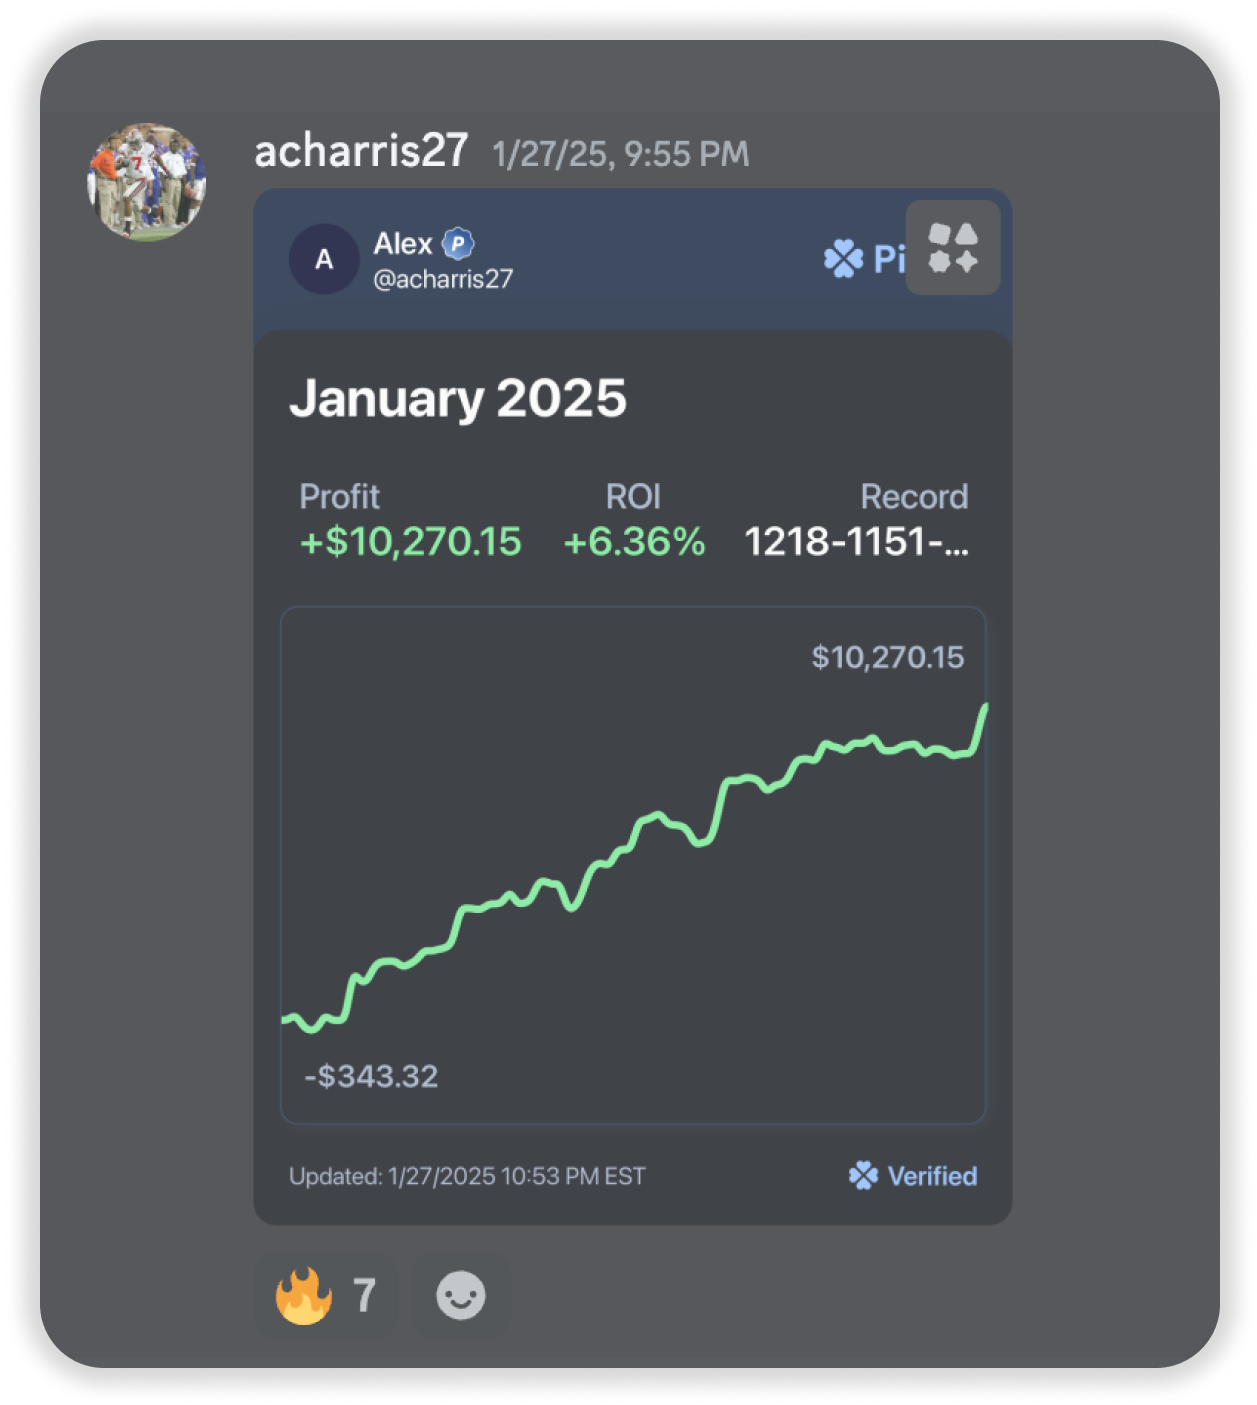The image size is (1257, 1405).
Task: Expand the truncated 1218-1151 record value
Action: click(x=856, y=542)
